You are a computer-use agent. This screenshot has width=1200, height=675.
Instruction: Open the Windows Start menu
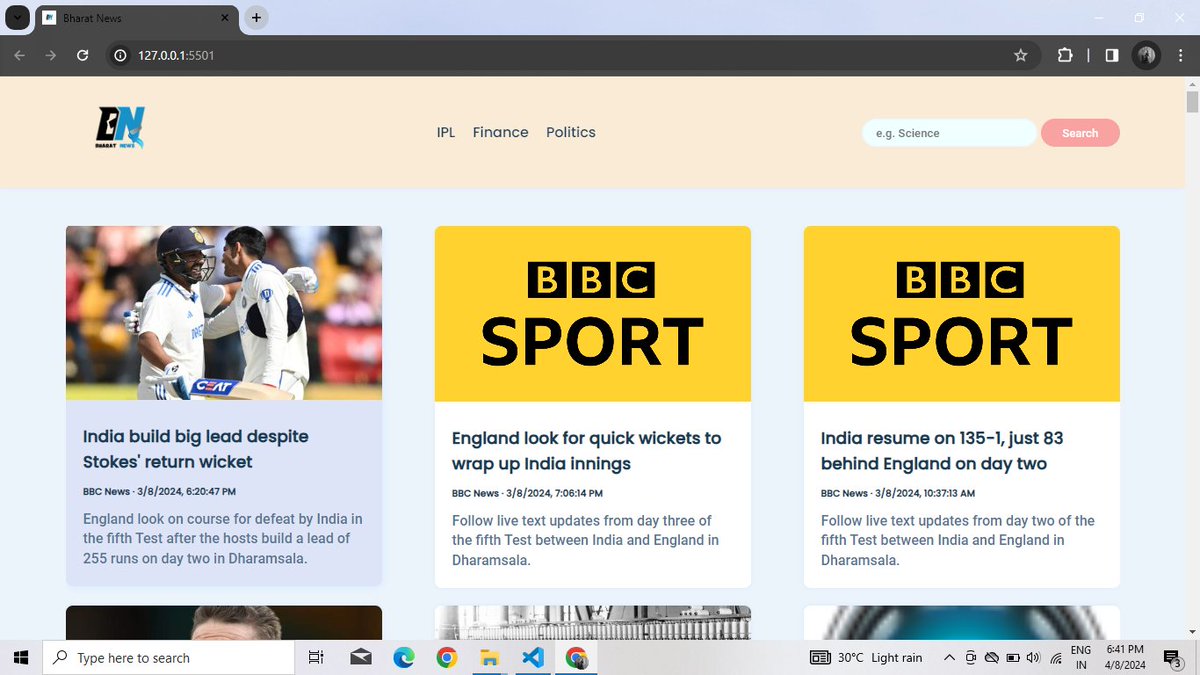(20, 657)
